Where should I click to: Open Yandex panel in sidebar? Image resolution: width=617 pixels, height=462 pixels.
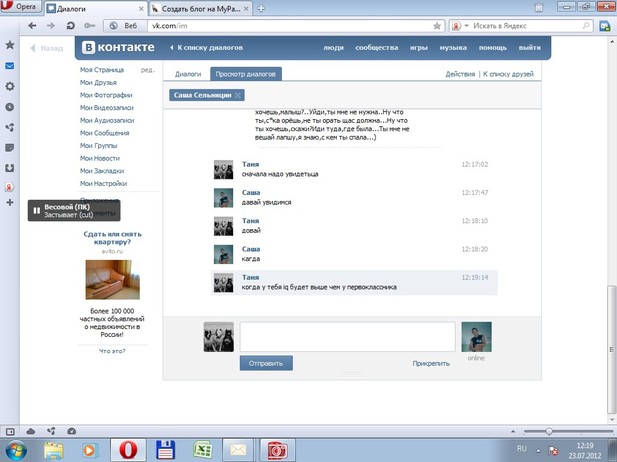[10, 187]
